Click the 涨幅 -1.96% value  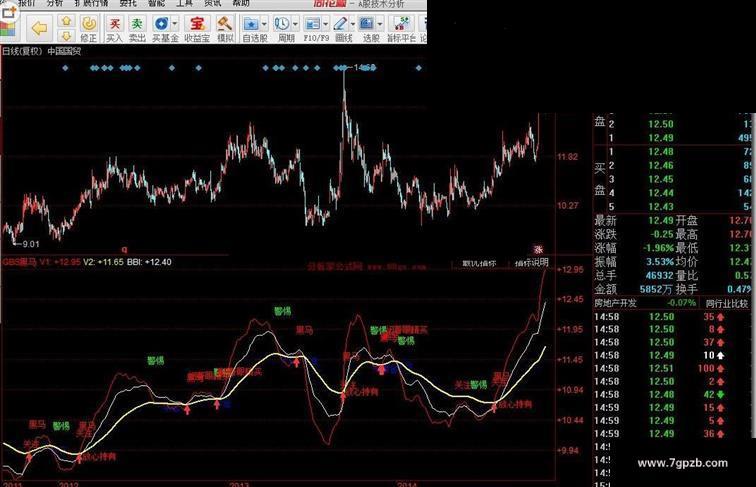[658, 248]
